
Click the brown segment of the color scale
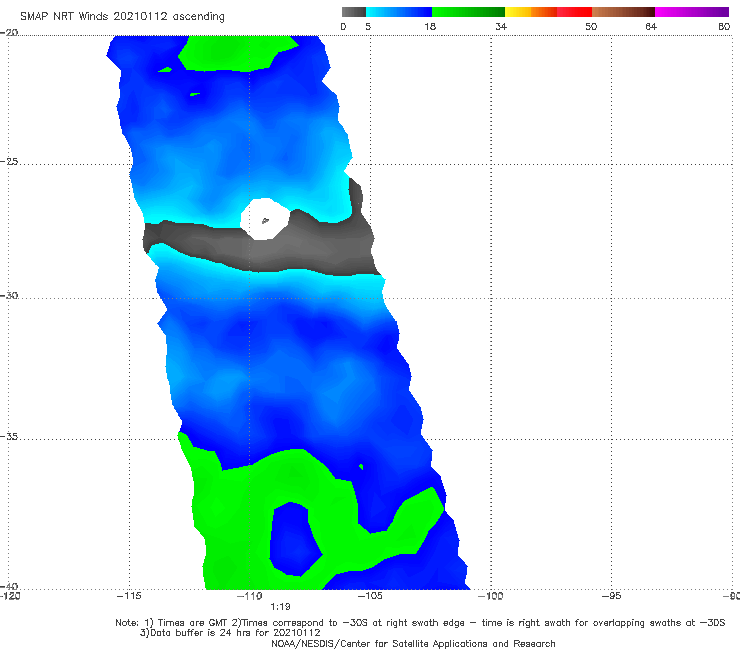(623, 12)
